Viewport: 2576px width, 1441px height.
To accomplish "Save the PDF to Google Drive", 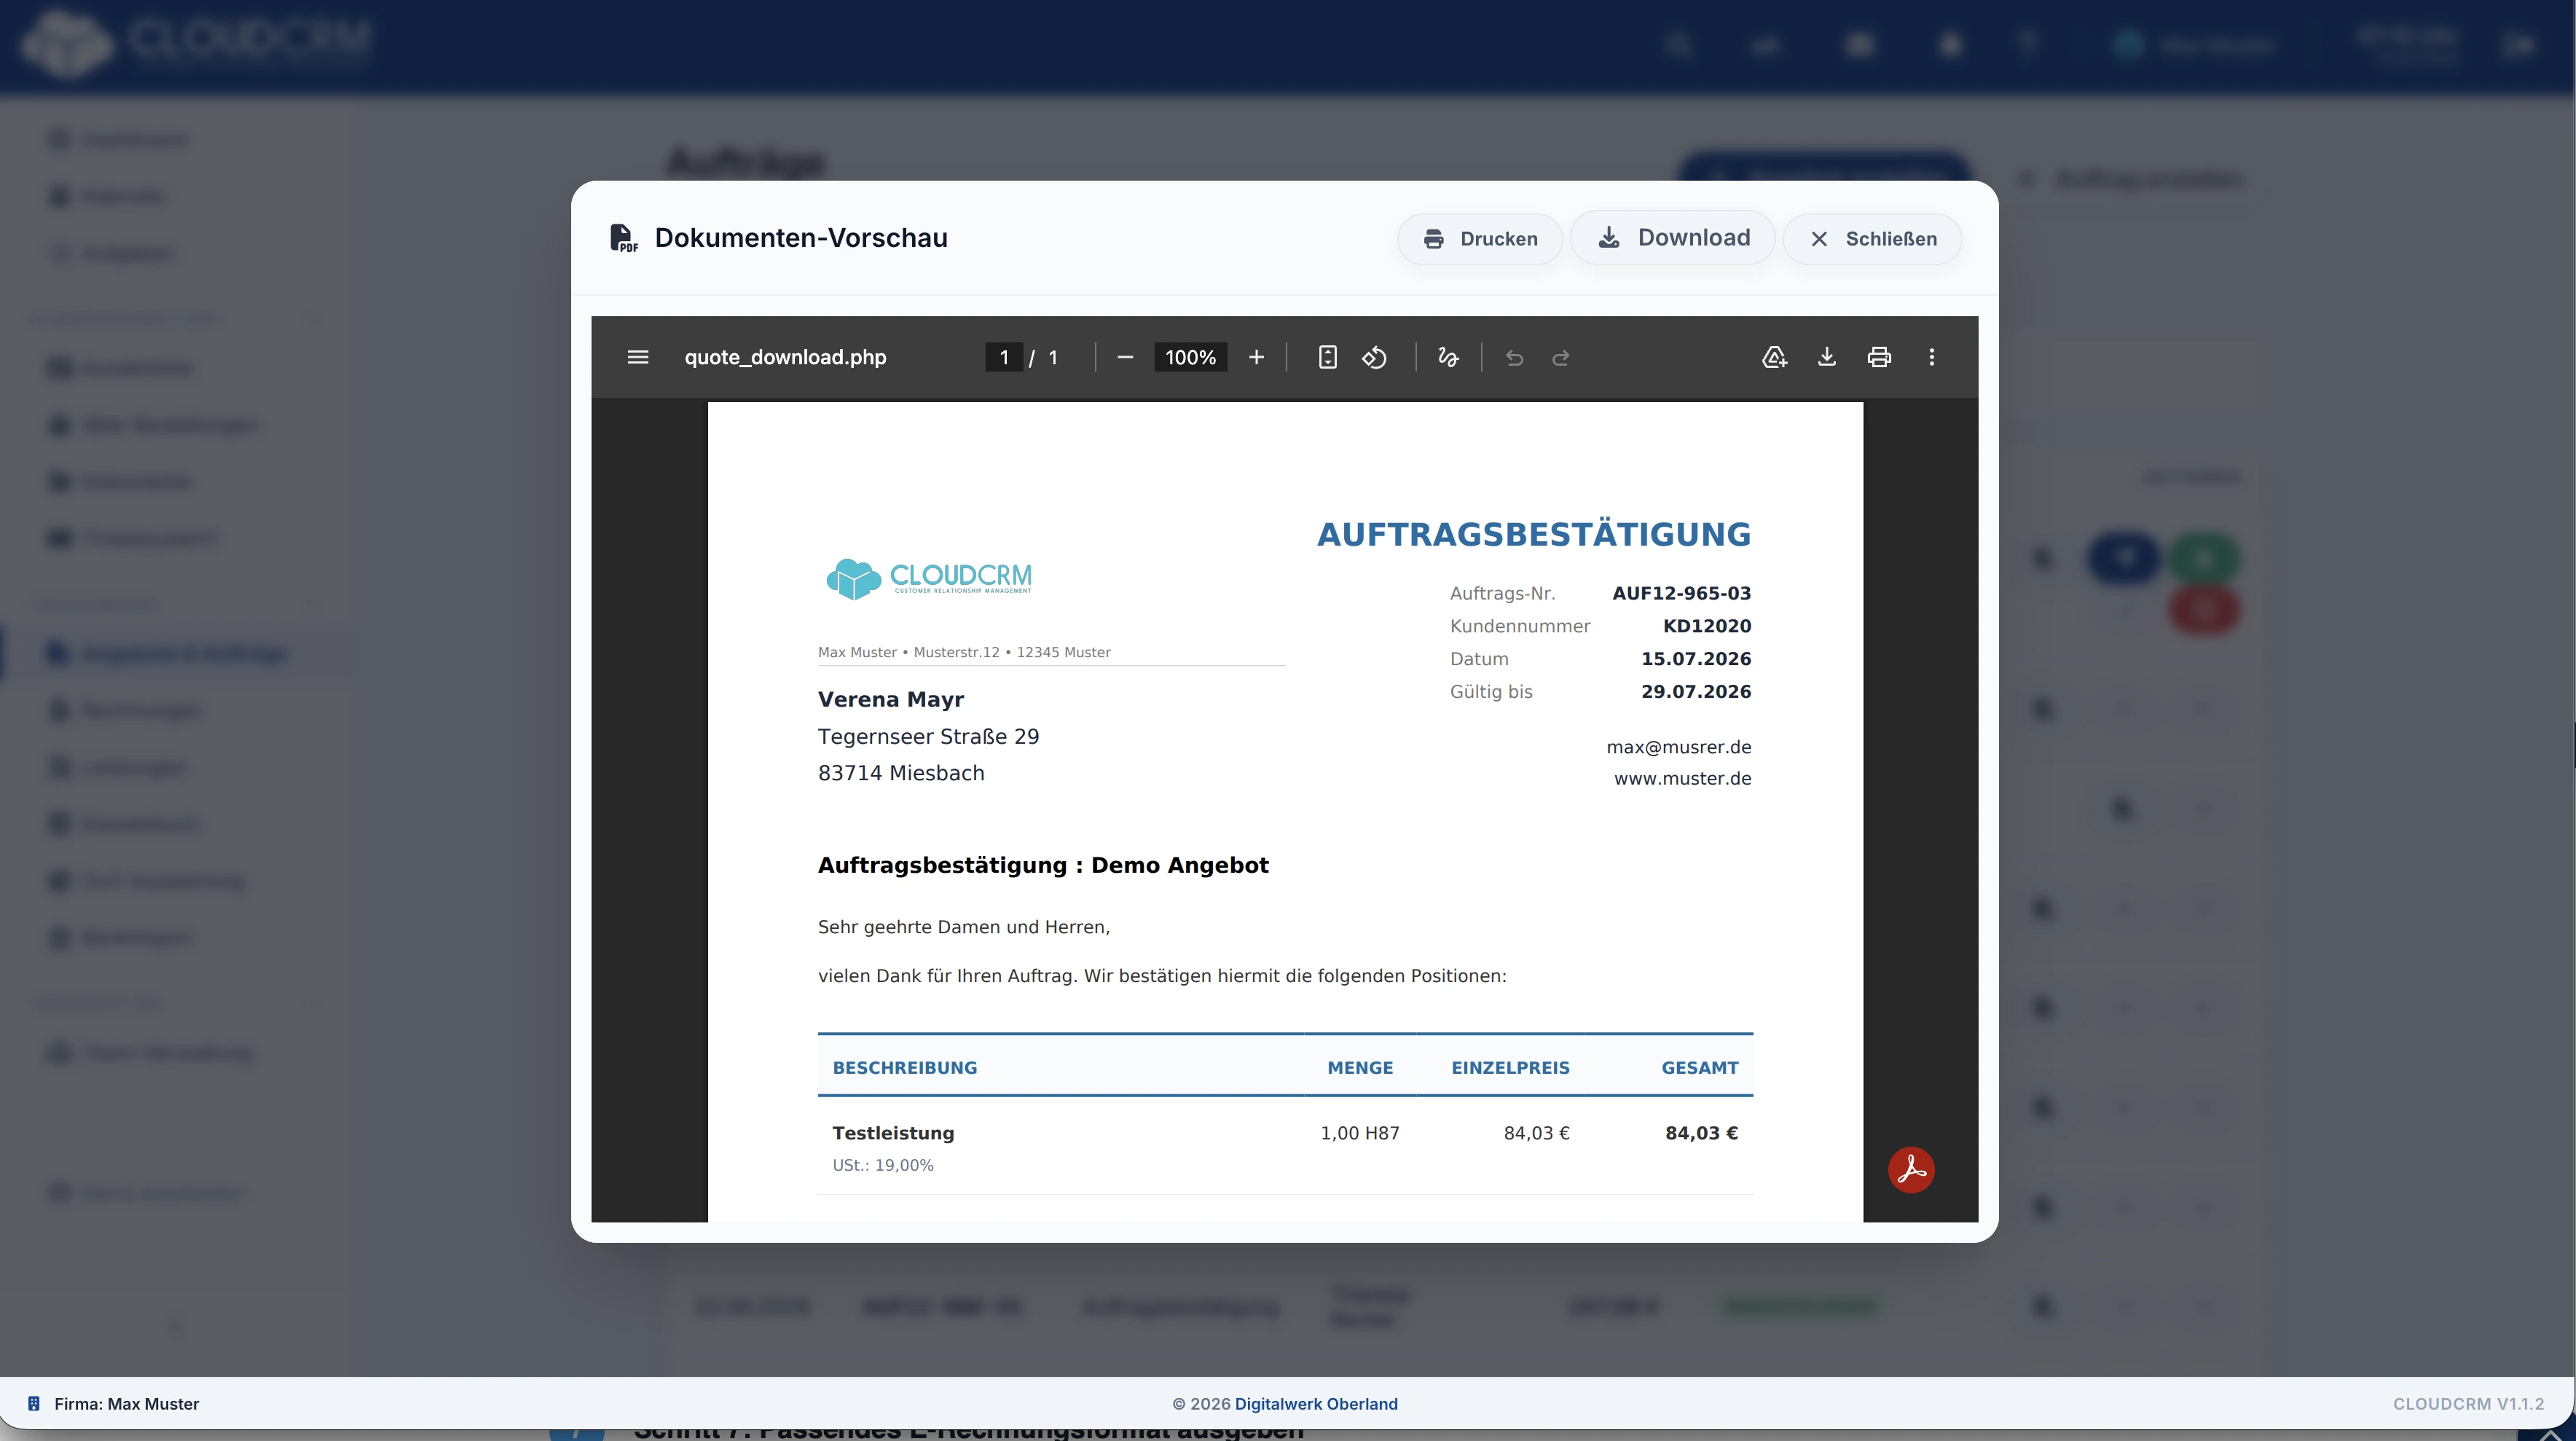I will [x=1774, y=357].
